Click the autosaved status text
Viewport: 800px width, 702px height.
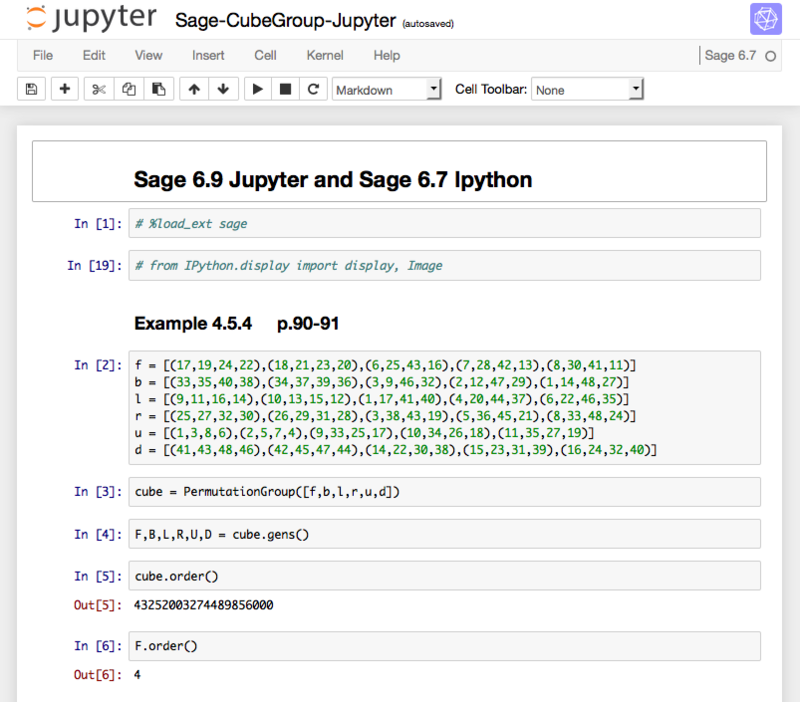(428, 23)
